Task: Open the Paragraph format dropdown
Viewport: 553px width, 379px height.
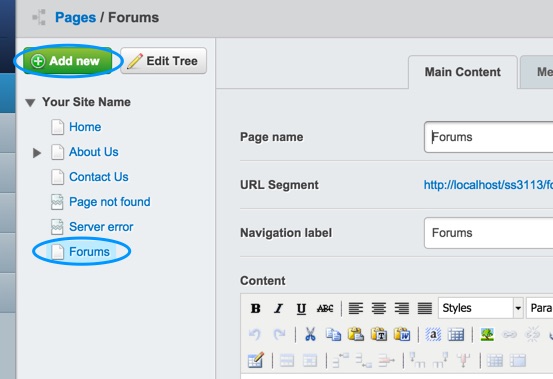Action: click(540, 308)
